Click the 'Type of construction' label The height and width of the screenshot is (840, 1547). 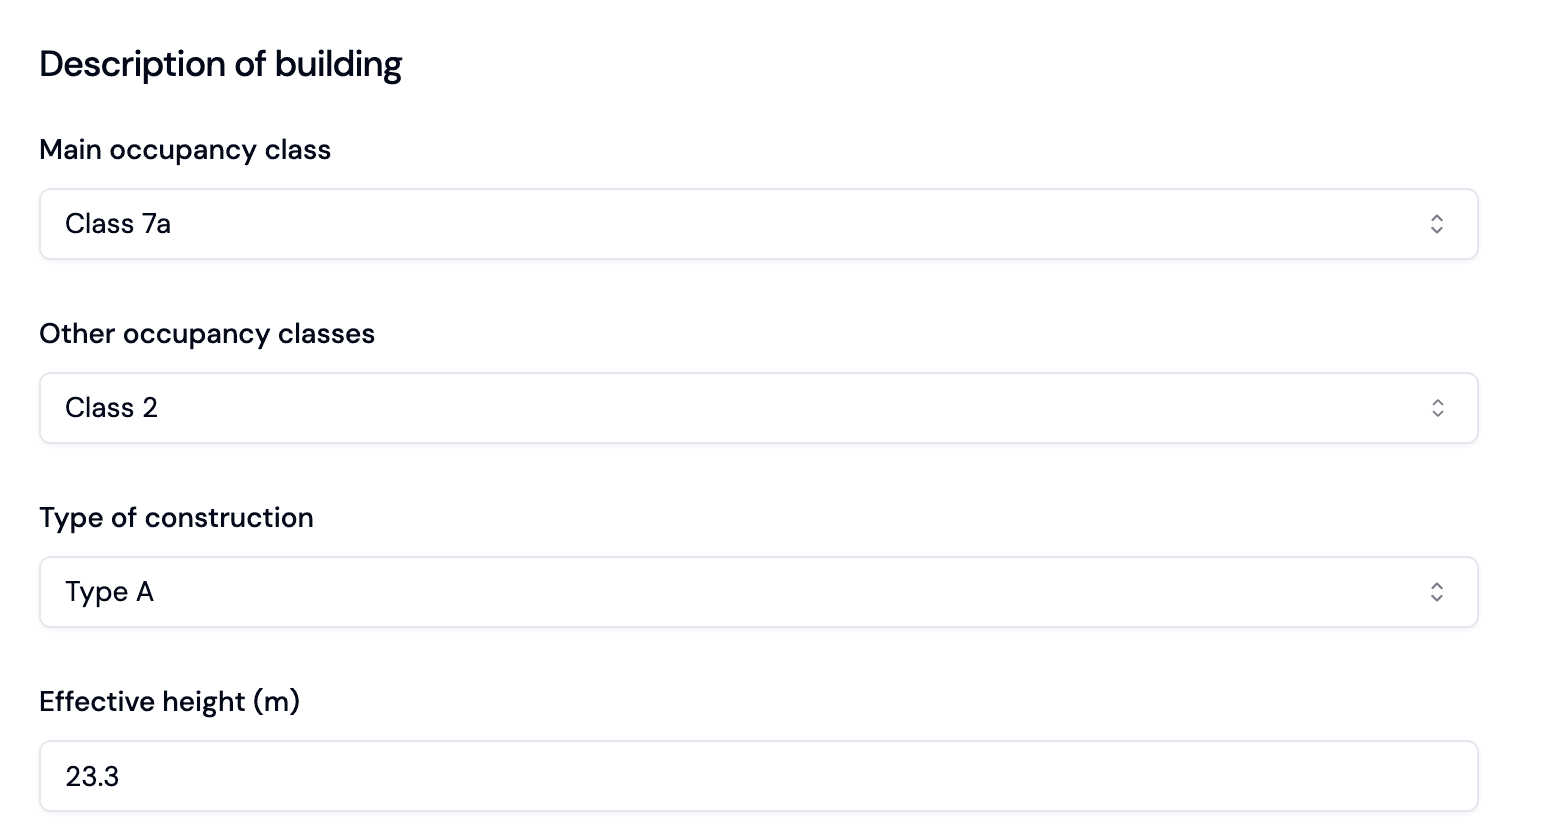pyautogui.click(x=176, y=518)
